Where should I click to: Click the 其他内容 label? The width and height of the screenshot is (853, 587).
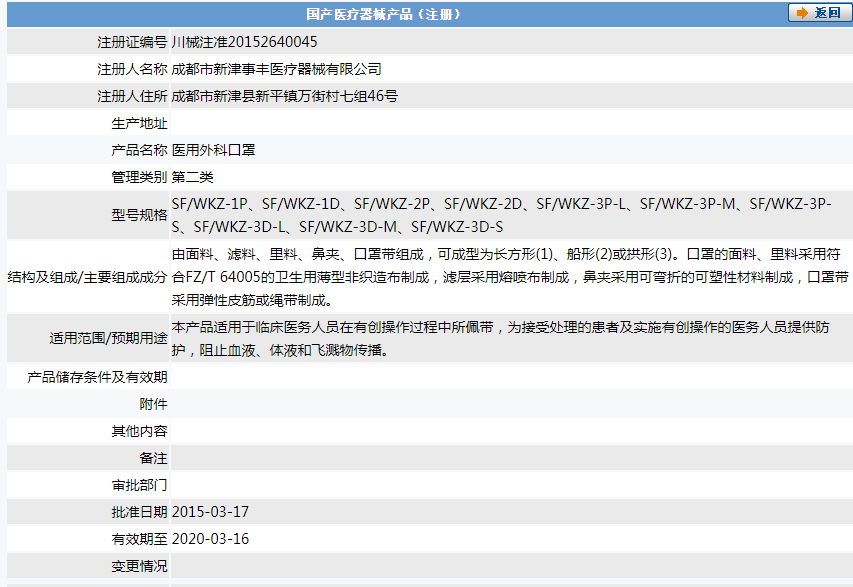point(139,431)
